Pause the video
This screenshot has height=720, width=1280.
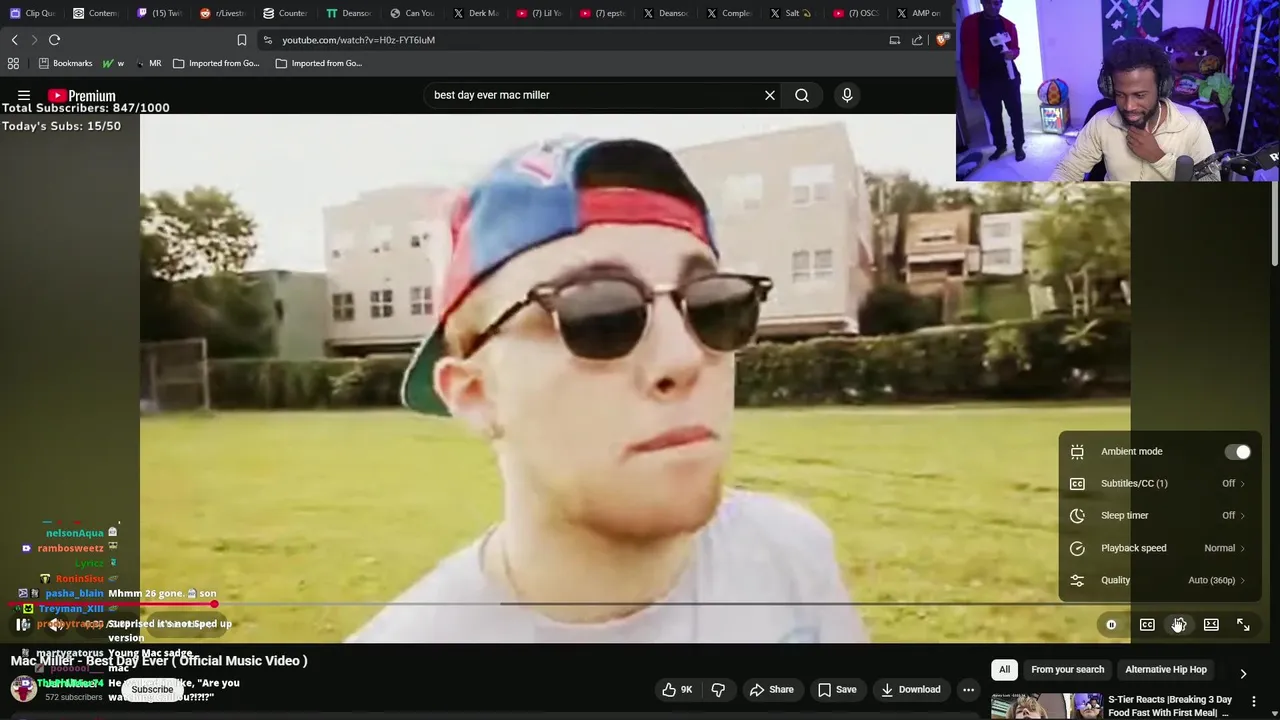tap(22, 625)
